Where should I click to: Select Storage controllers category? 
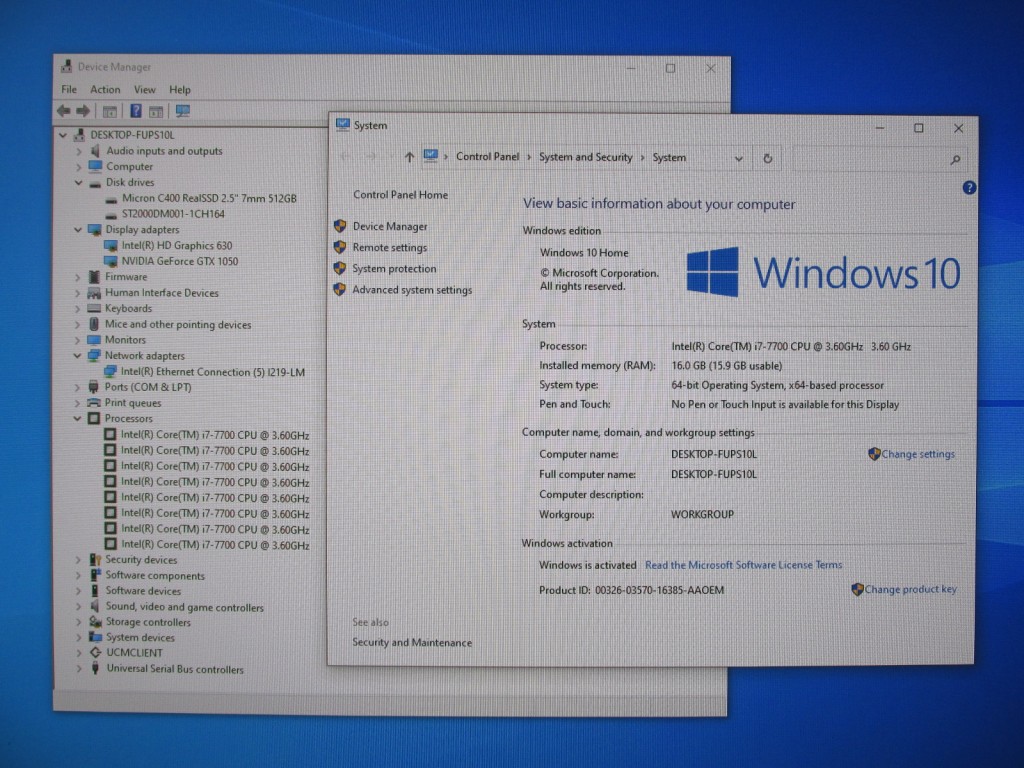(x=148, y=622)
